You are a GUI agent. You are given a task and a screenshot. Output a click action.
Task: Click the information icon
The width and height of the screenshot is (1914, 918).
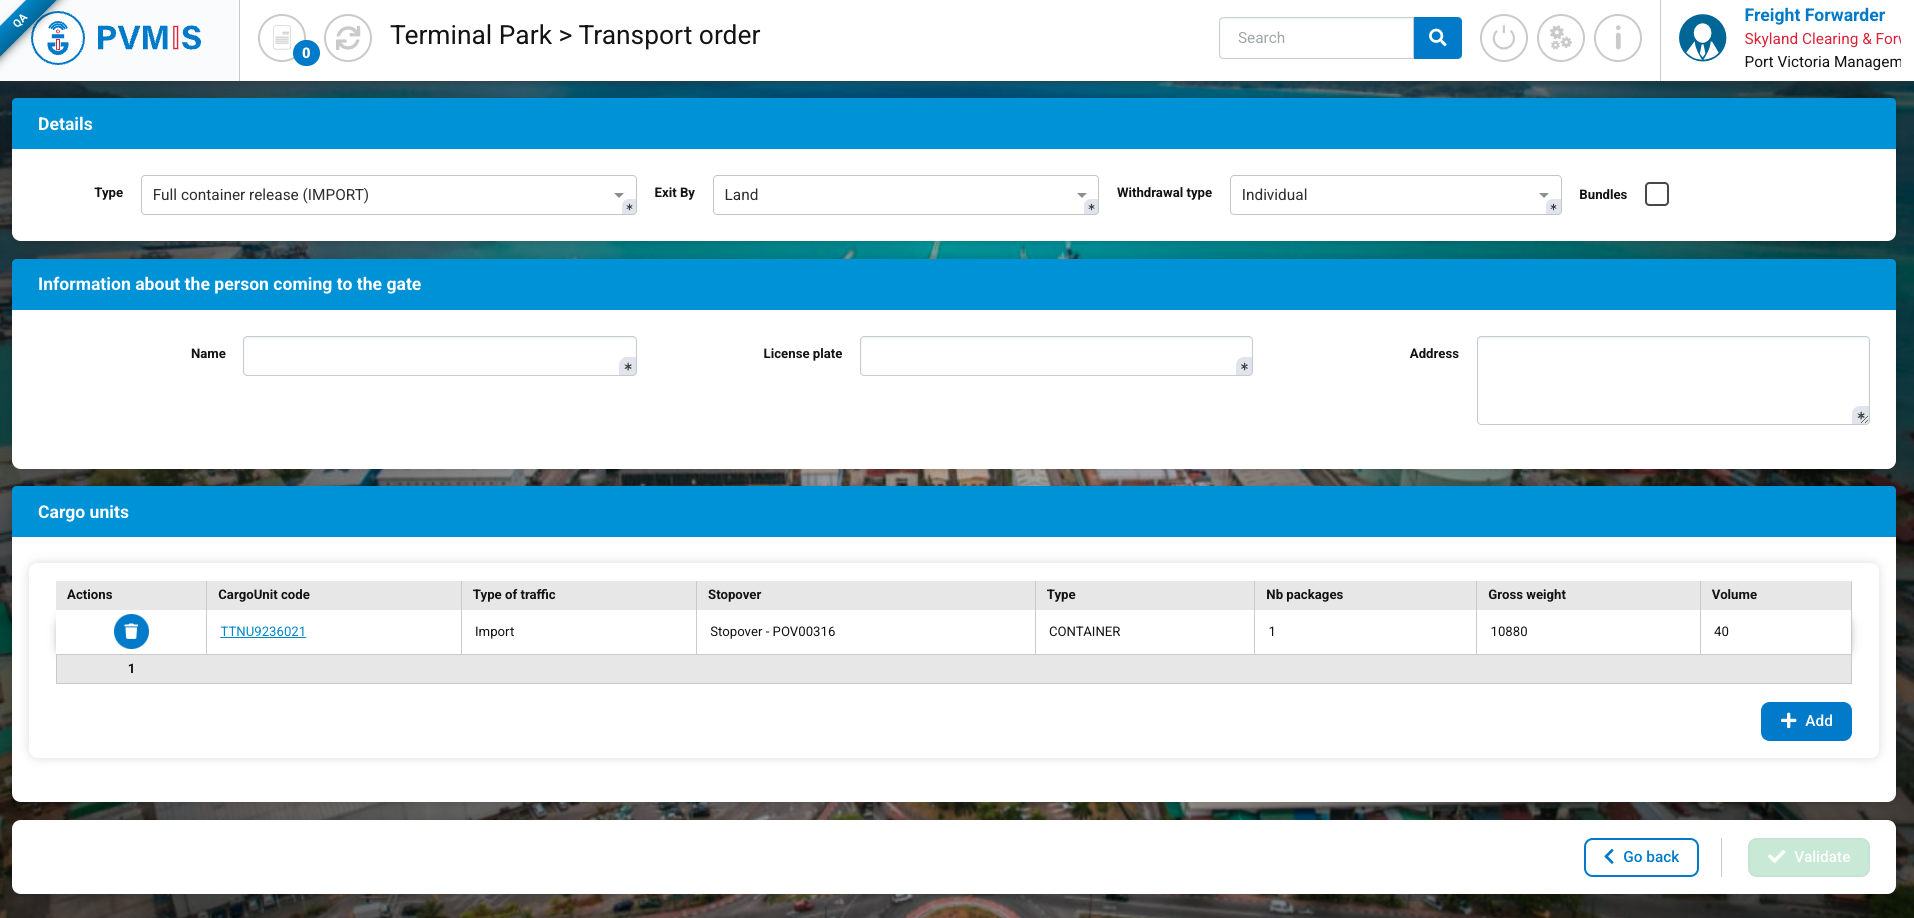1617,38
